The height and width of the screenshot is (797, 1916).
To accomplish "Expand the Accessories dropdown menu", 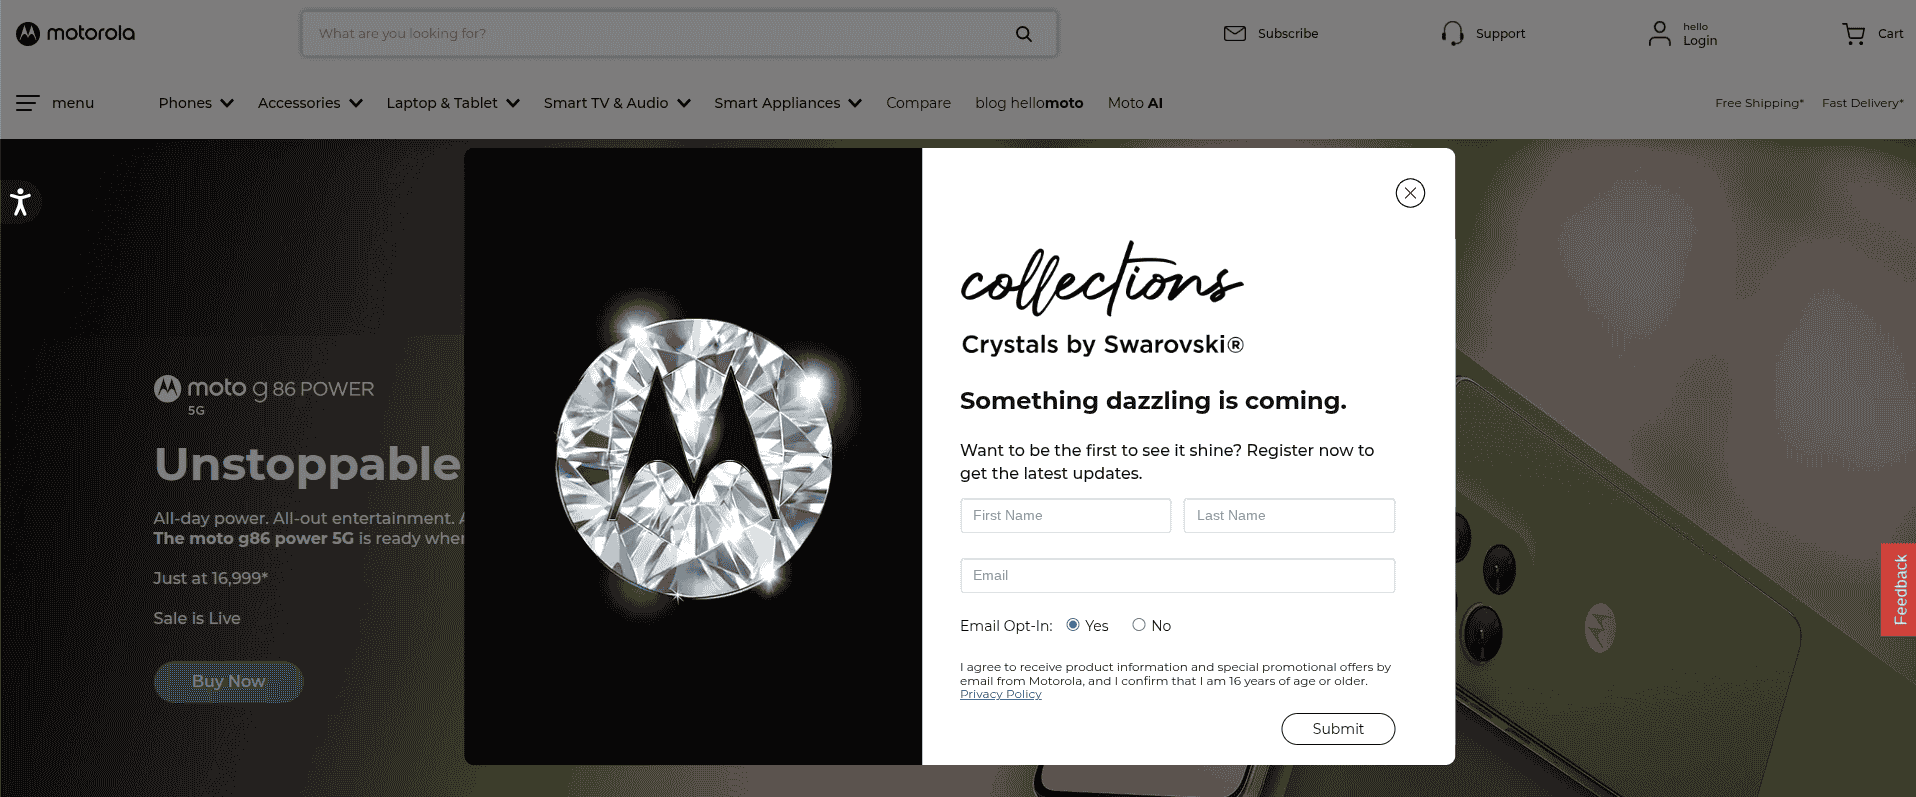I will [310, 103].
